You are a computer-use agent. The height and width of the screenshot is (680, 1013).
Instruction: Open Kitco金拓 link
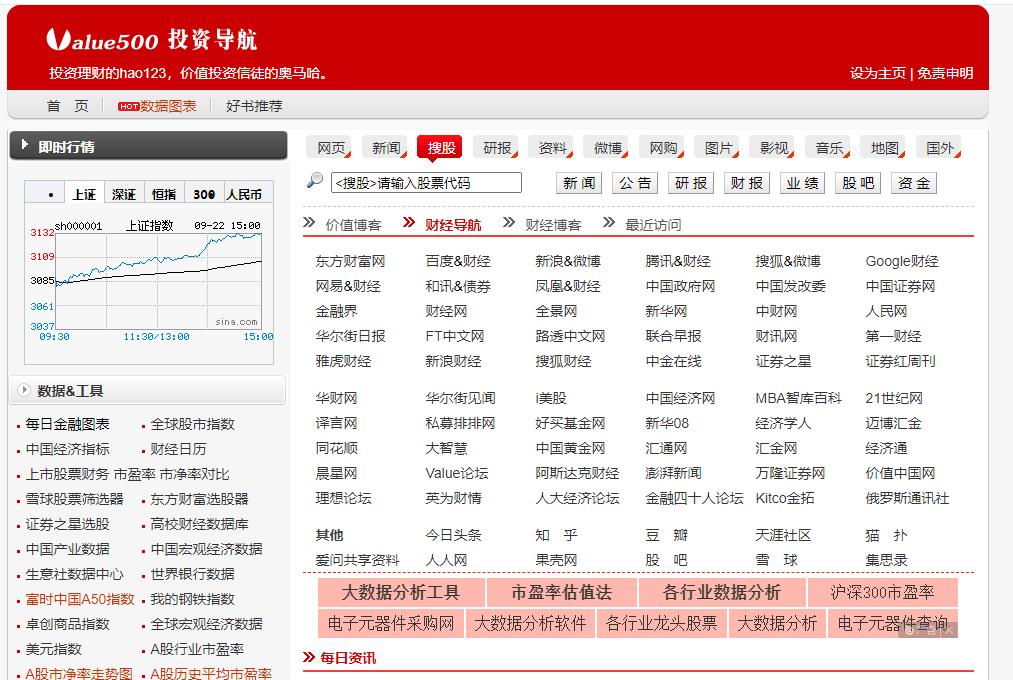tap(784, 498)
